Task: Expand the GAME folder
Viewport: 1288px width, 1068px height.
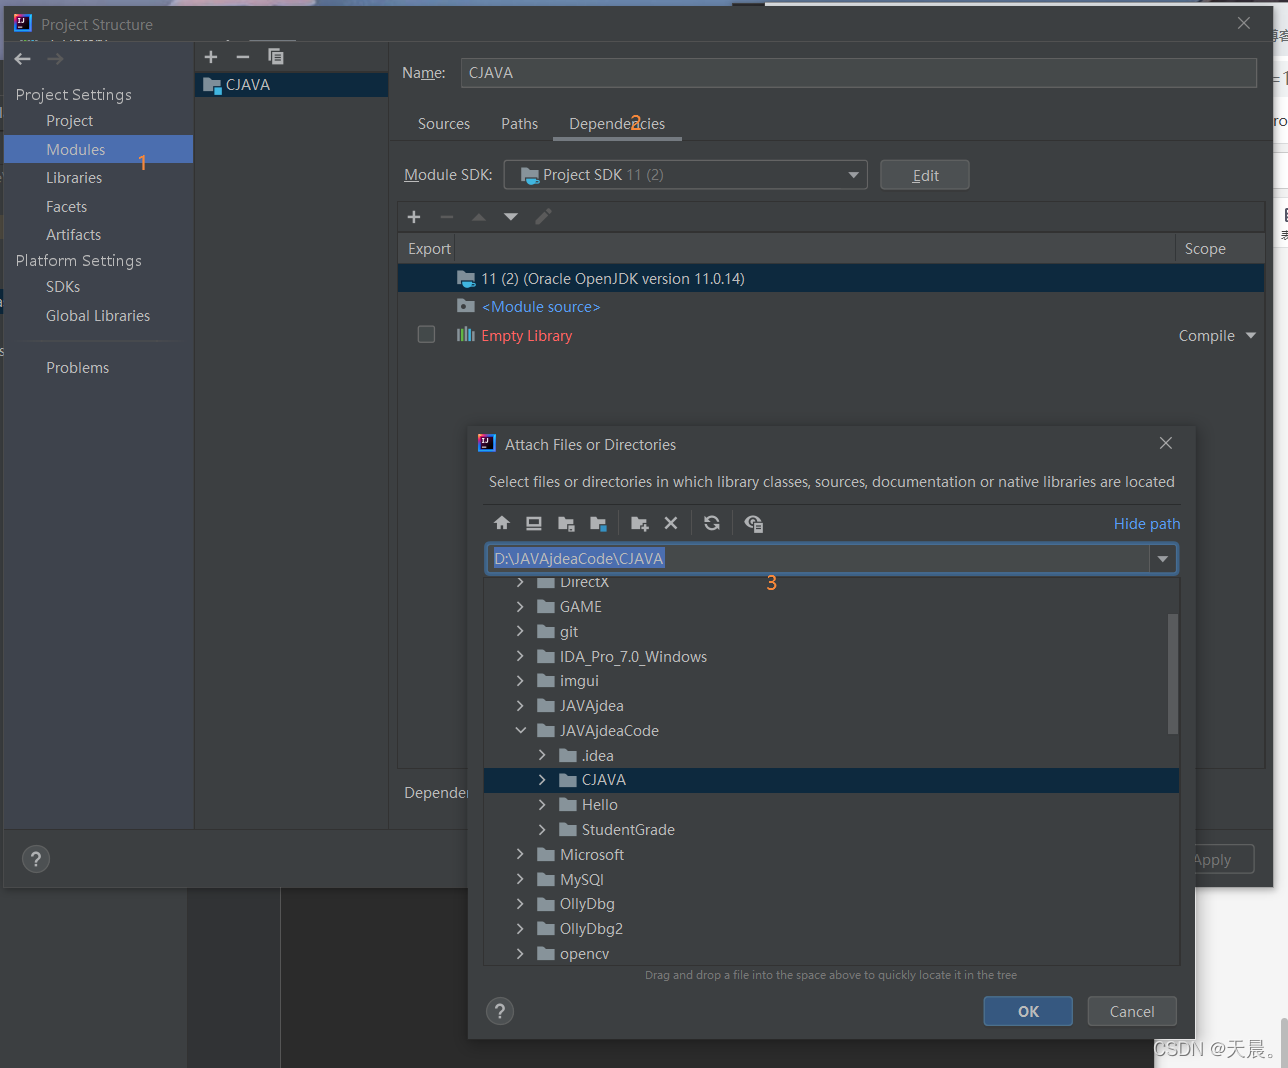Action: point(520,606)
